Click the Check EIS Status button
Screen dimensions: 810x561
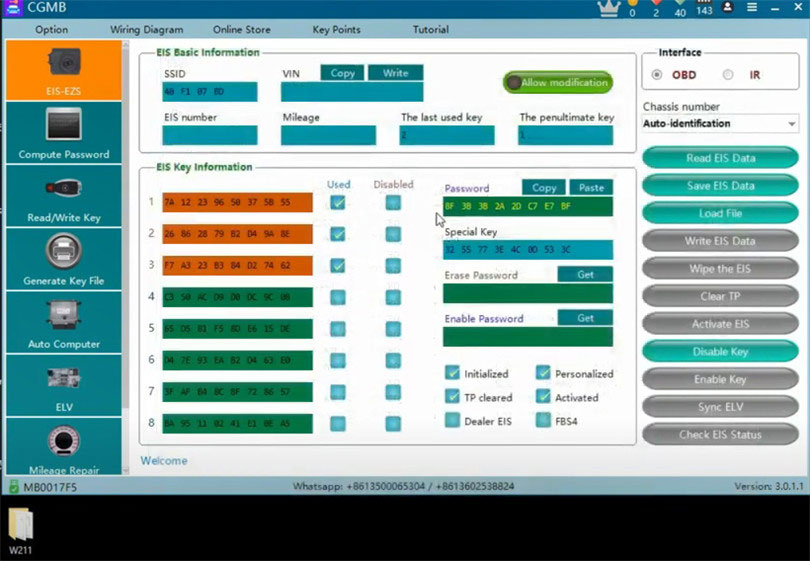[720, 435]
